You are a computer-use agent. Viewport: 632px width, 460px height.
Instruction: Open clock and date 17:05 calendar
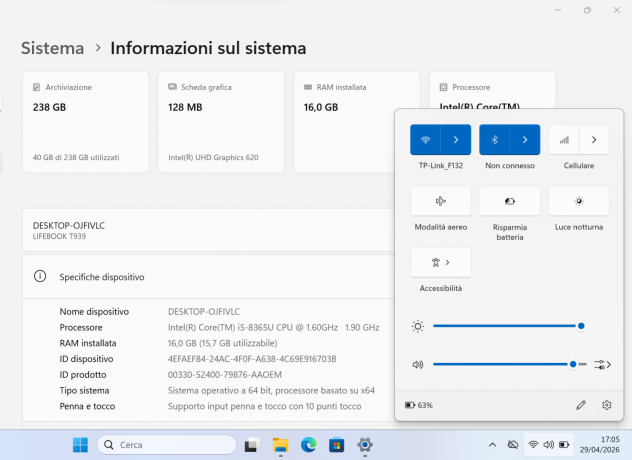click(x=599, y=445)
